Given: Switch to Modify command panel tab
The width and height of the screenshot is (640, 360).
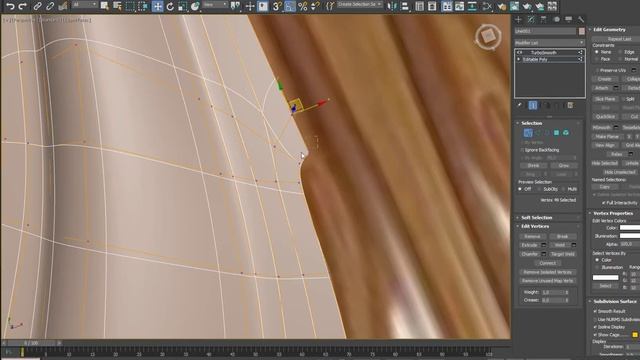Looking at the screenshot, I should click(531, 19).
